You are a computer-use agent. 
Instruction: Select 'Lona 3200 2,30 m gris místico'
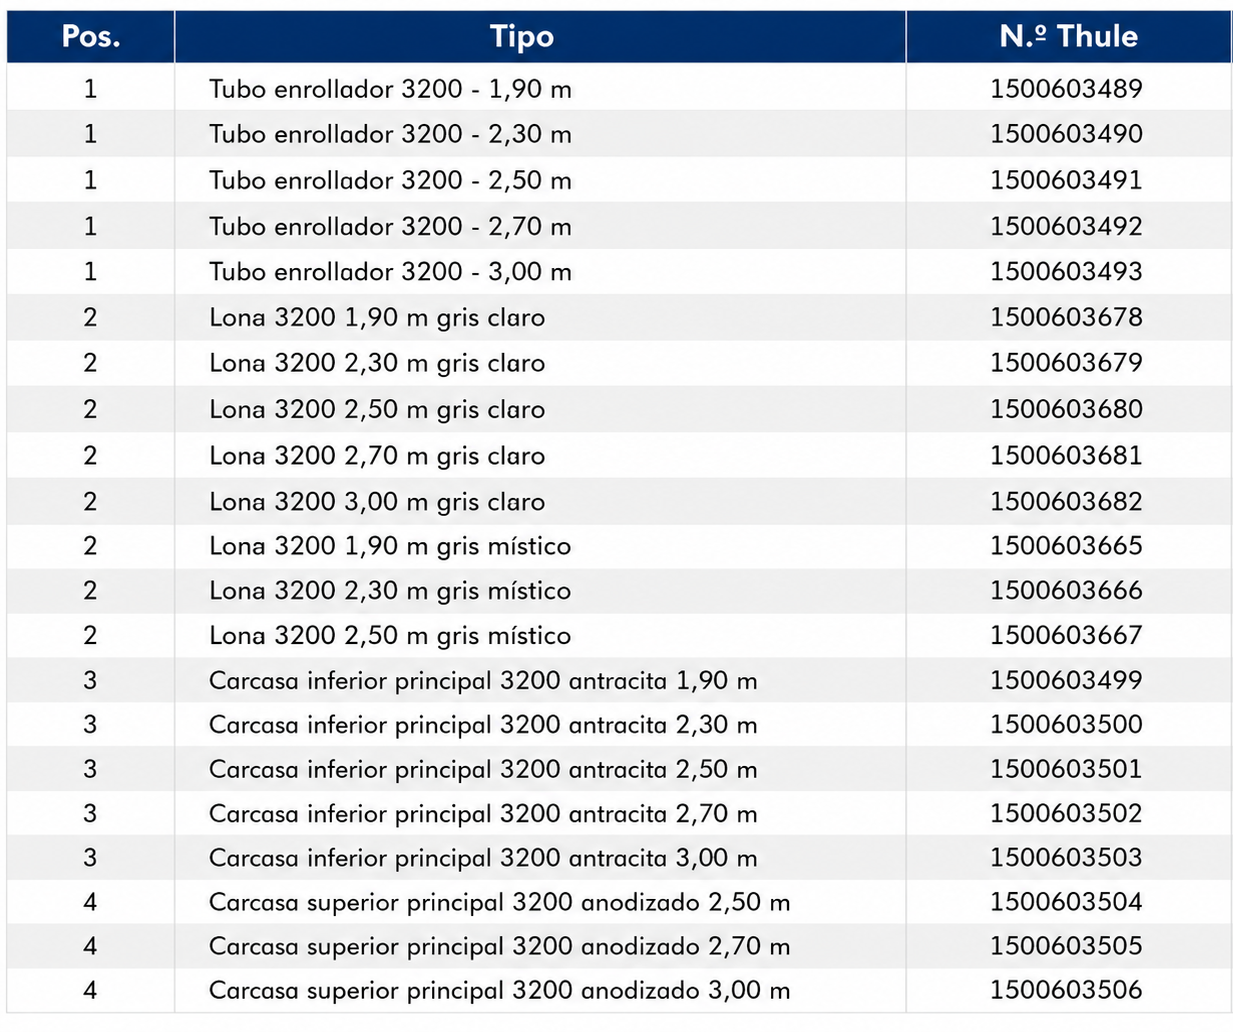[390, 591]
